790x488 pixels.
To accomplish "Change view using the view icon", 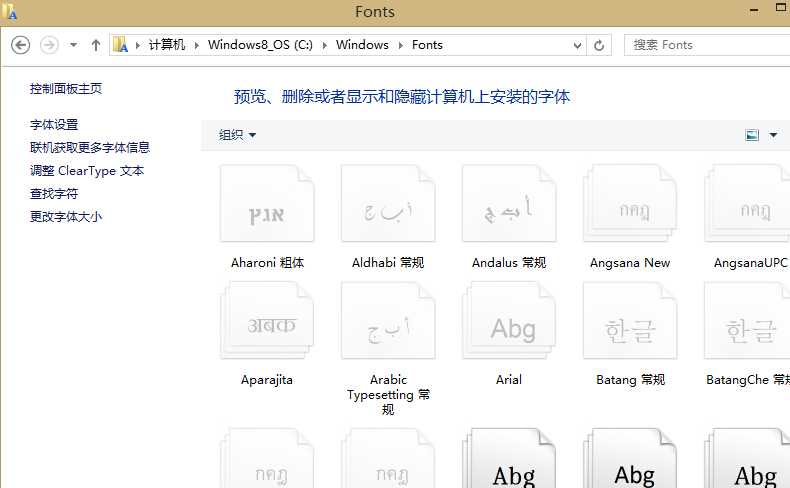I will tap(752, 135).
